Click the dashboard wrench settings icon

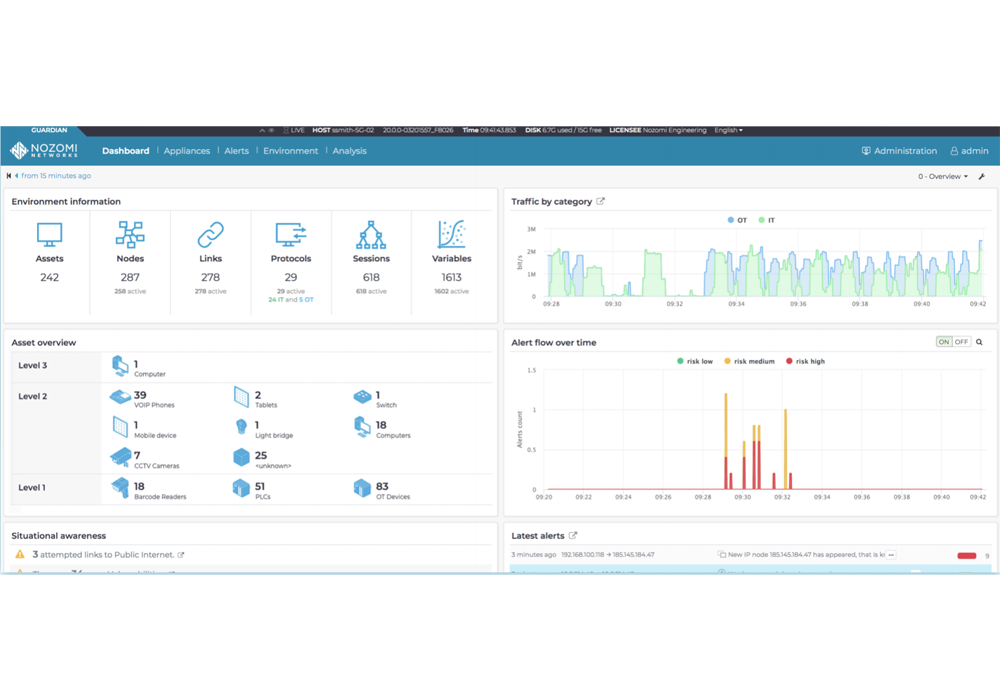click(982, 177)
